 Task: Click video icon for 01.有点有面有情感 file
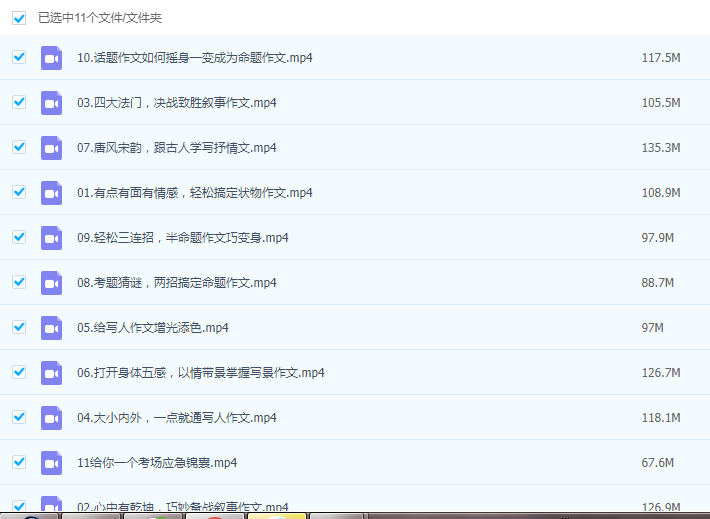pyautogui.click(x=51, y=193)
